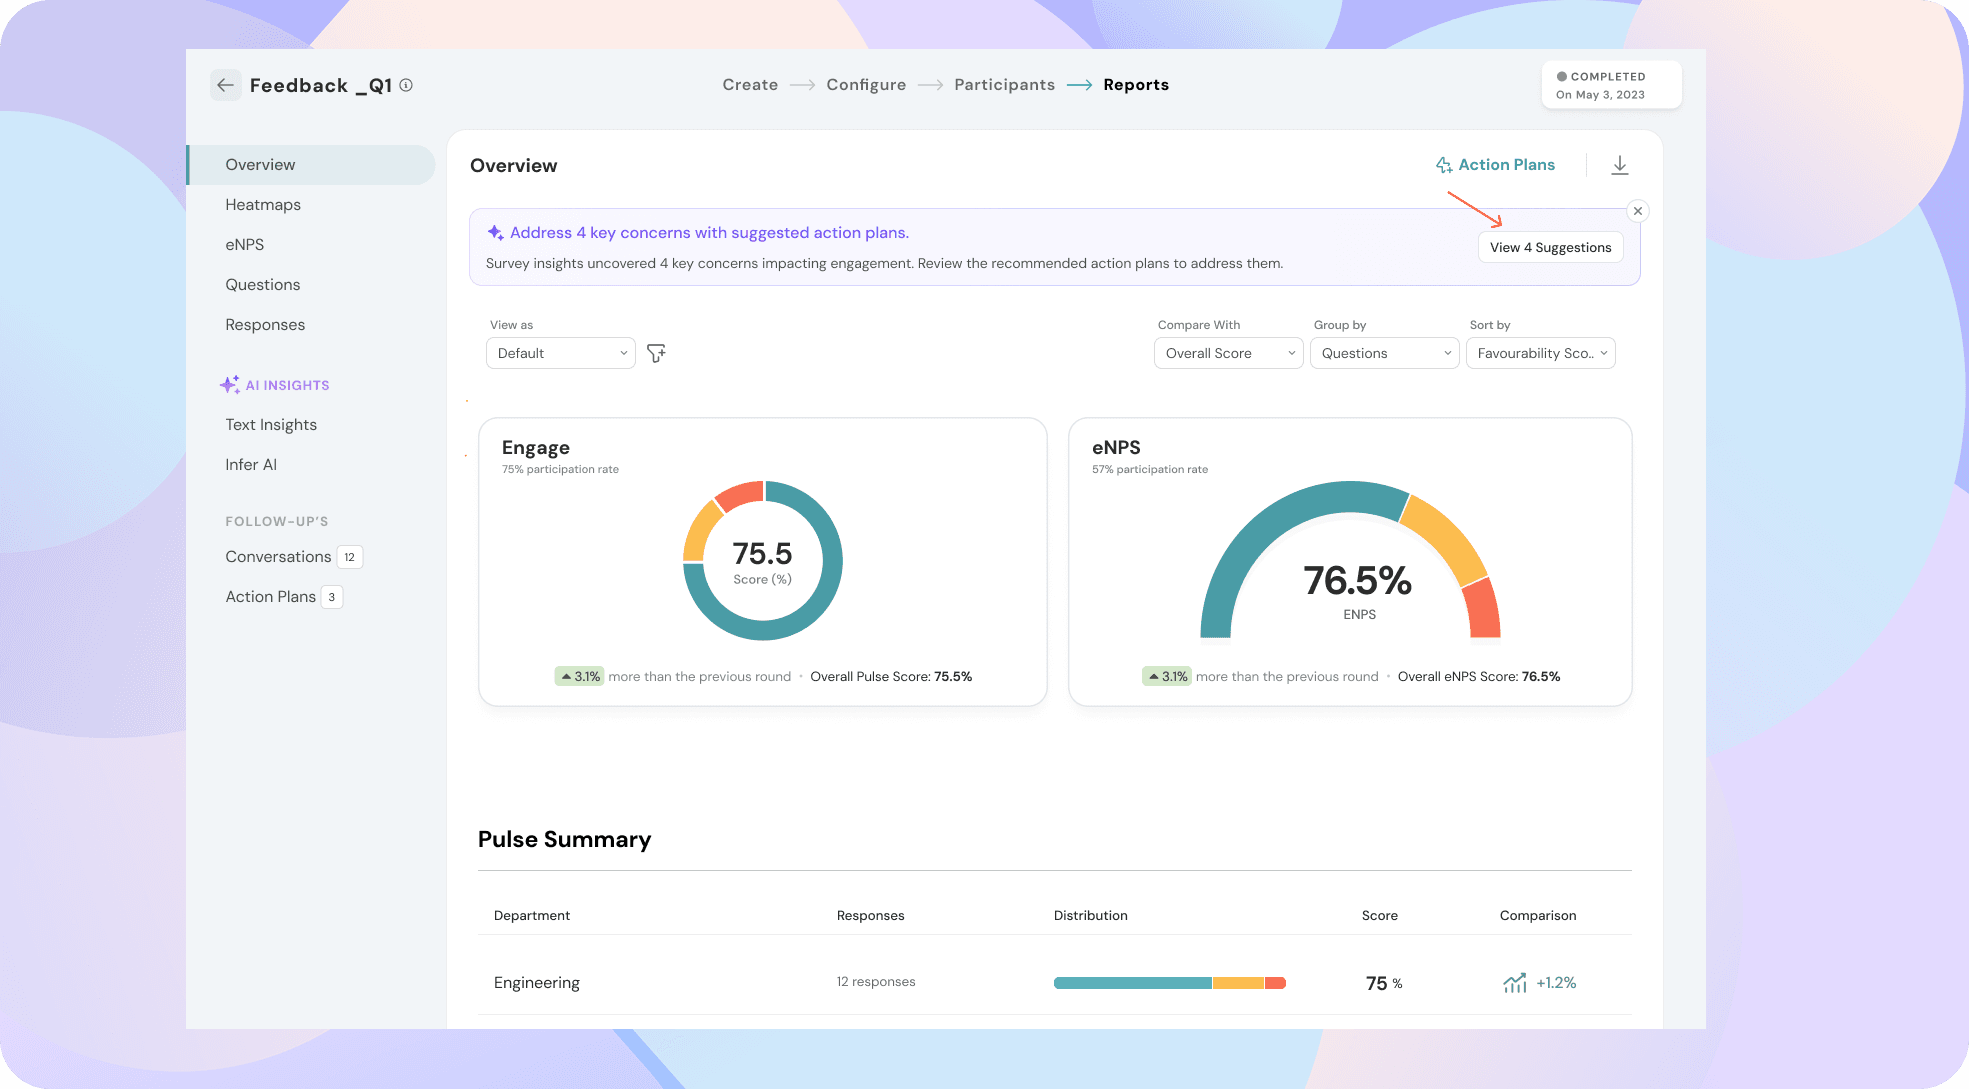Click View 4 Suggestions button

click(x=1550, y=248)
